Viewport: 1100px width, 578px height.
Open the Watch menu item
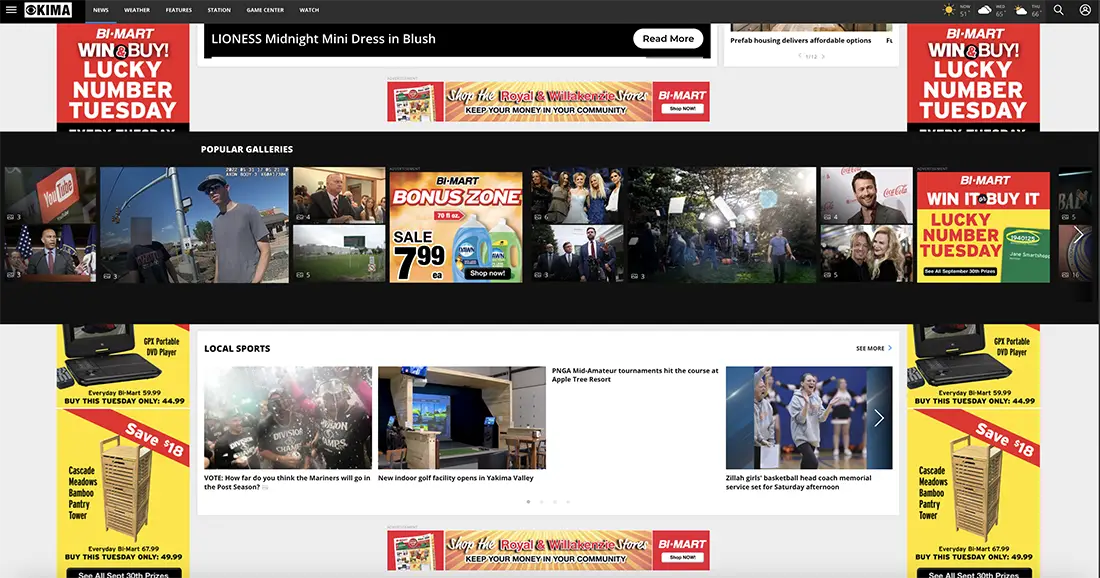point(309,11)
